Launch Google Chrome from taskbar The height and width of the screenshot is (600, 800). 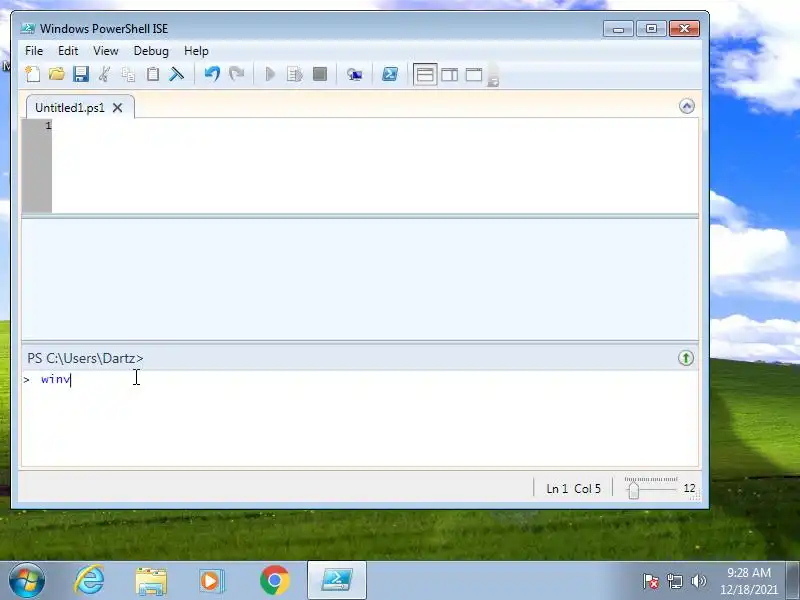point(274,581)
